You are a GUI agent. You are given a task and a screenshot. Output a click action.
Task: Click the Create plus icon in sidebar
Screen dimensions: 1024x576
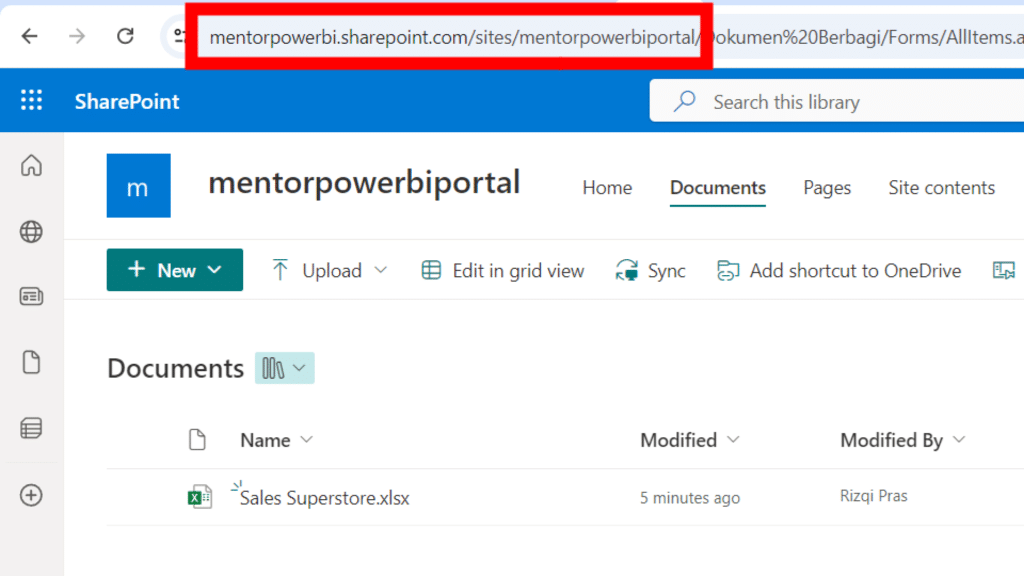pos(31,495)
